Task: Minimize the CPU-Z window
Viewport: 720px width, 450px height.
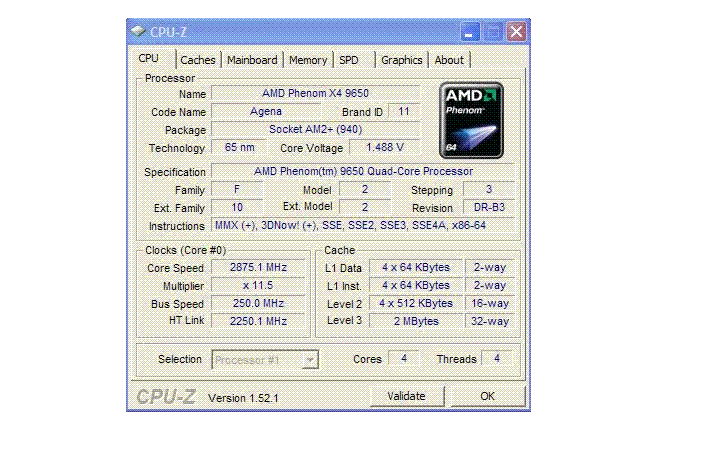Action: click(470, 32)
